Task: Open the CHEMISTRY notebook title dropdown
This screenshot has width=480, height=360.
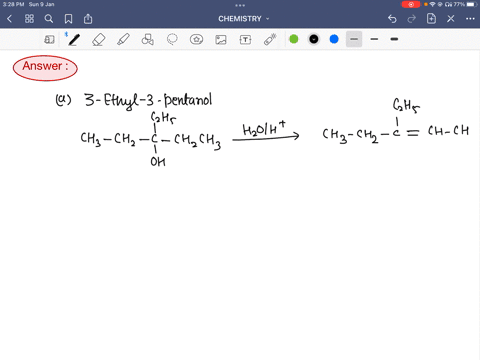Action: [244, 19]
